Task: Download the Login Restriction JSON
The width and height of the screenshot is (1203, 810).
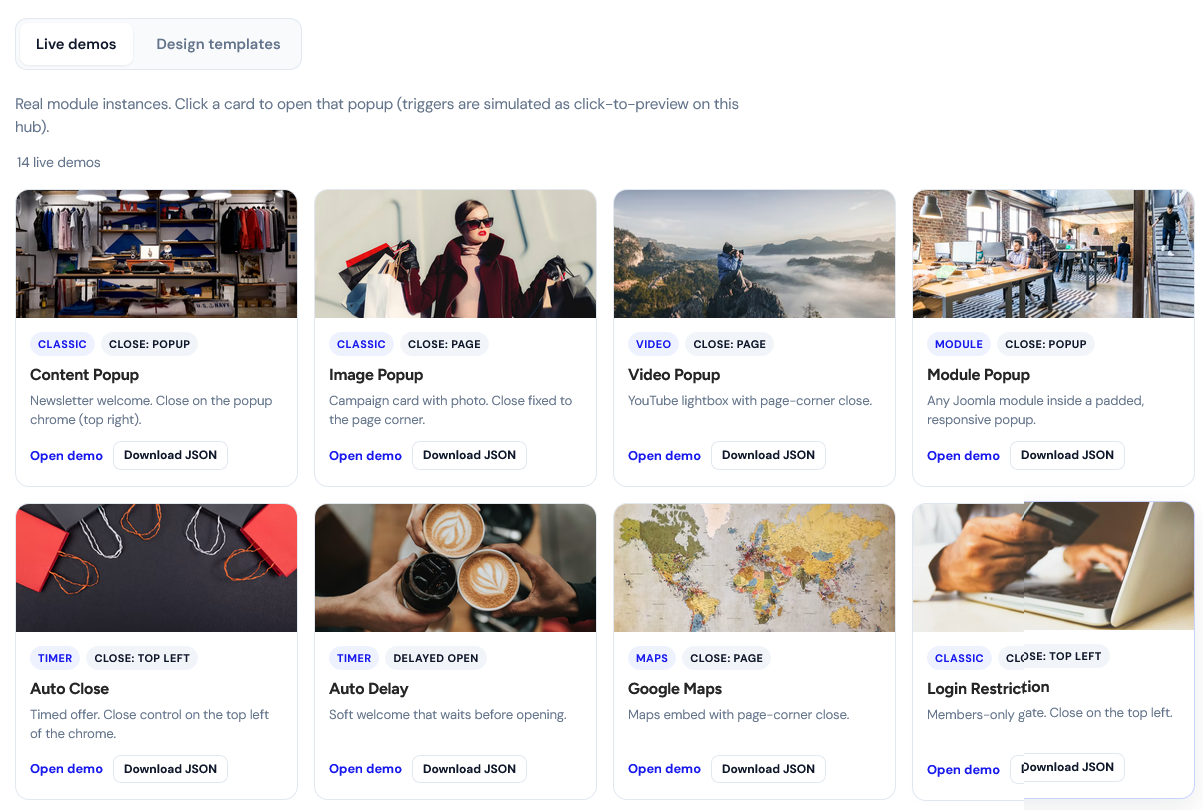Action: pos(1067,768)
